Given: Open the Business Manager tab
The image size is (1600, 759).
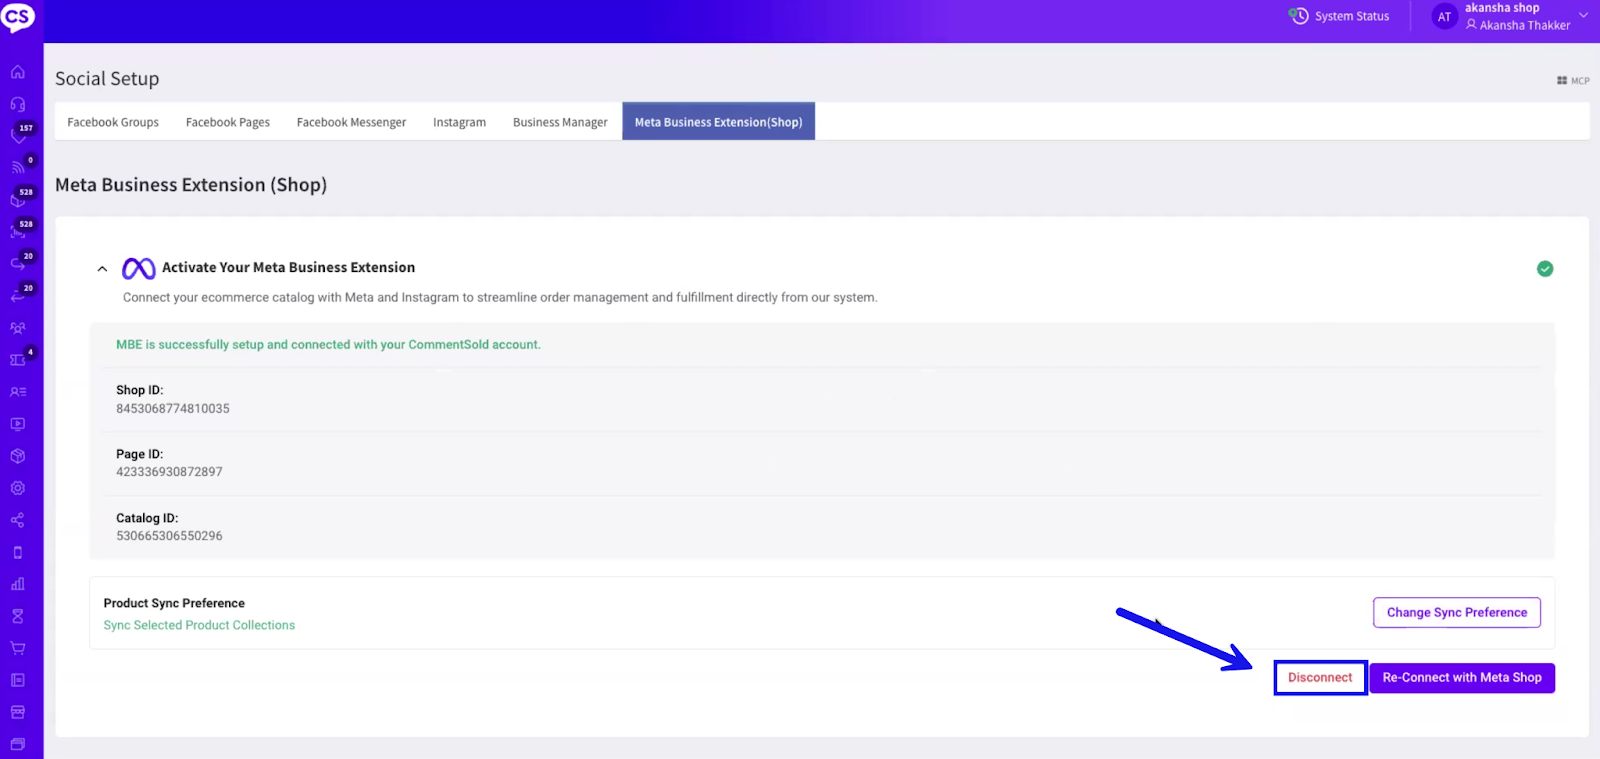Looking at the screenshot, I should coord(560,122).
